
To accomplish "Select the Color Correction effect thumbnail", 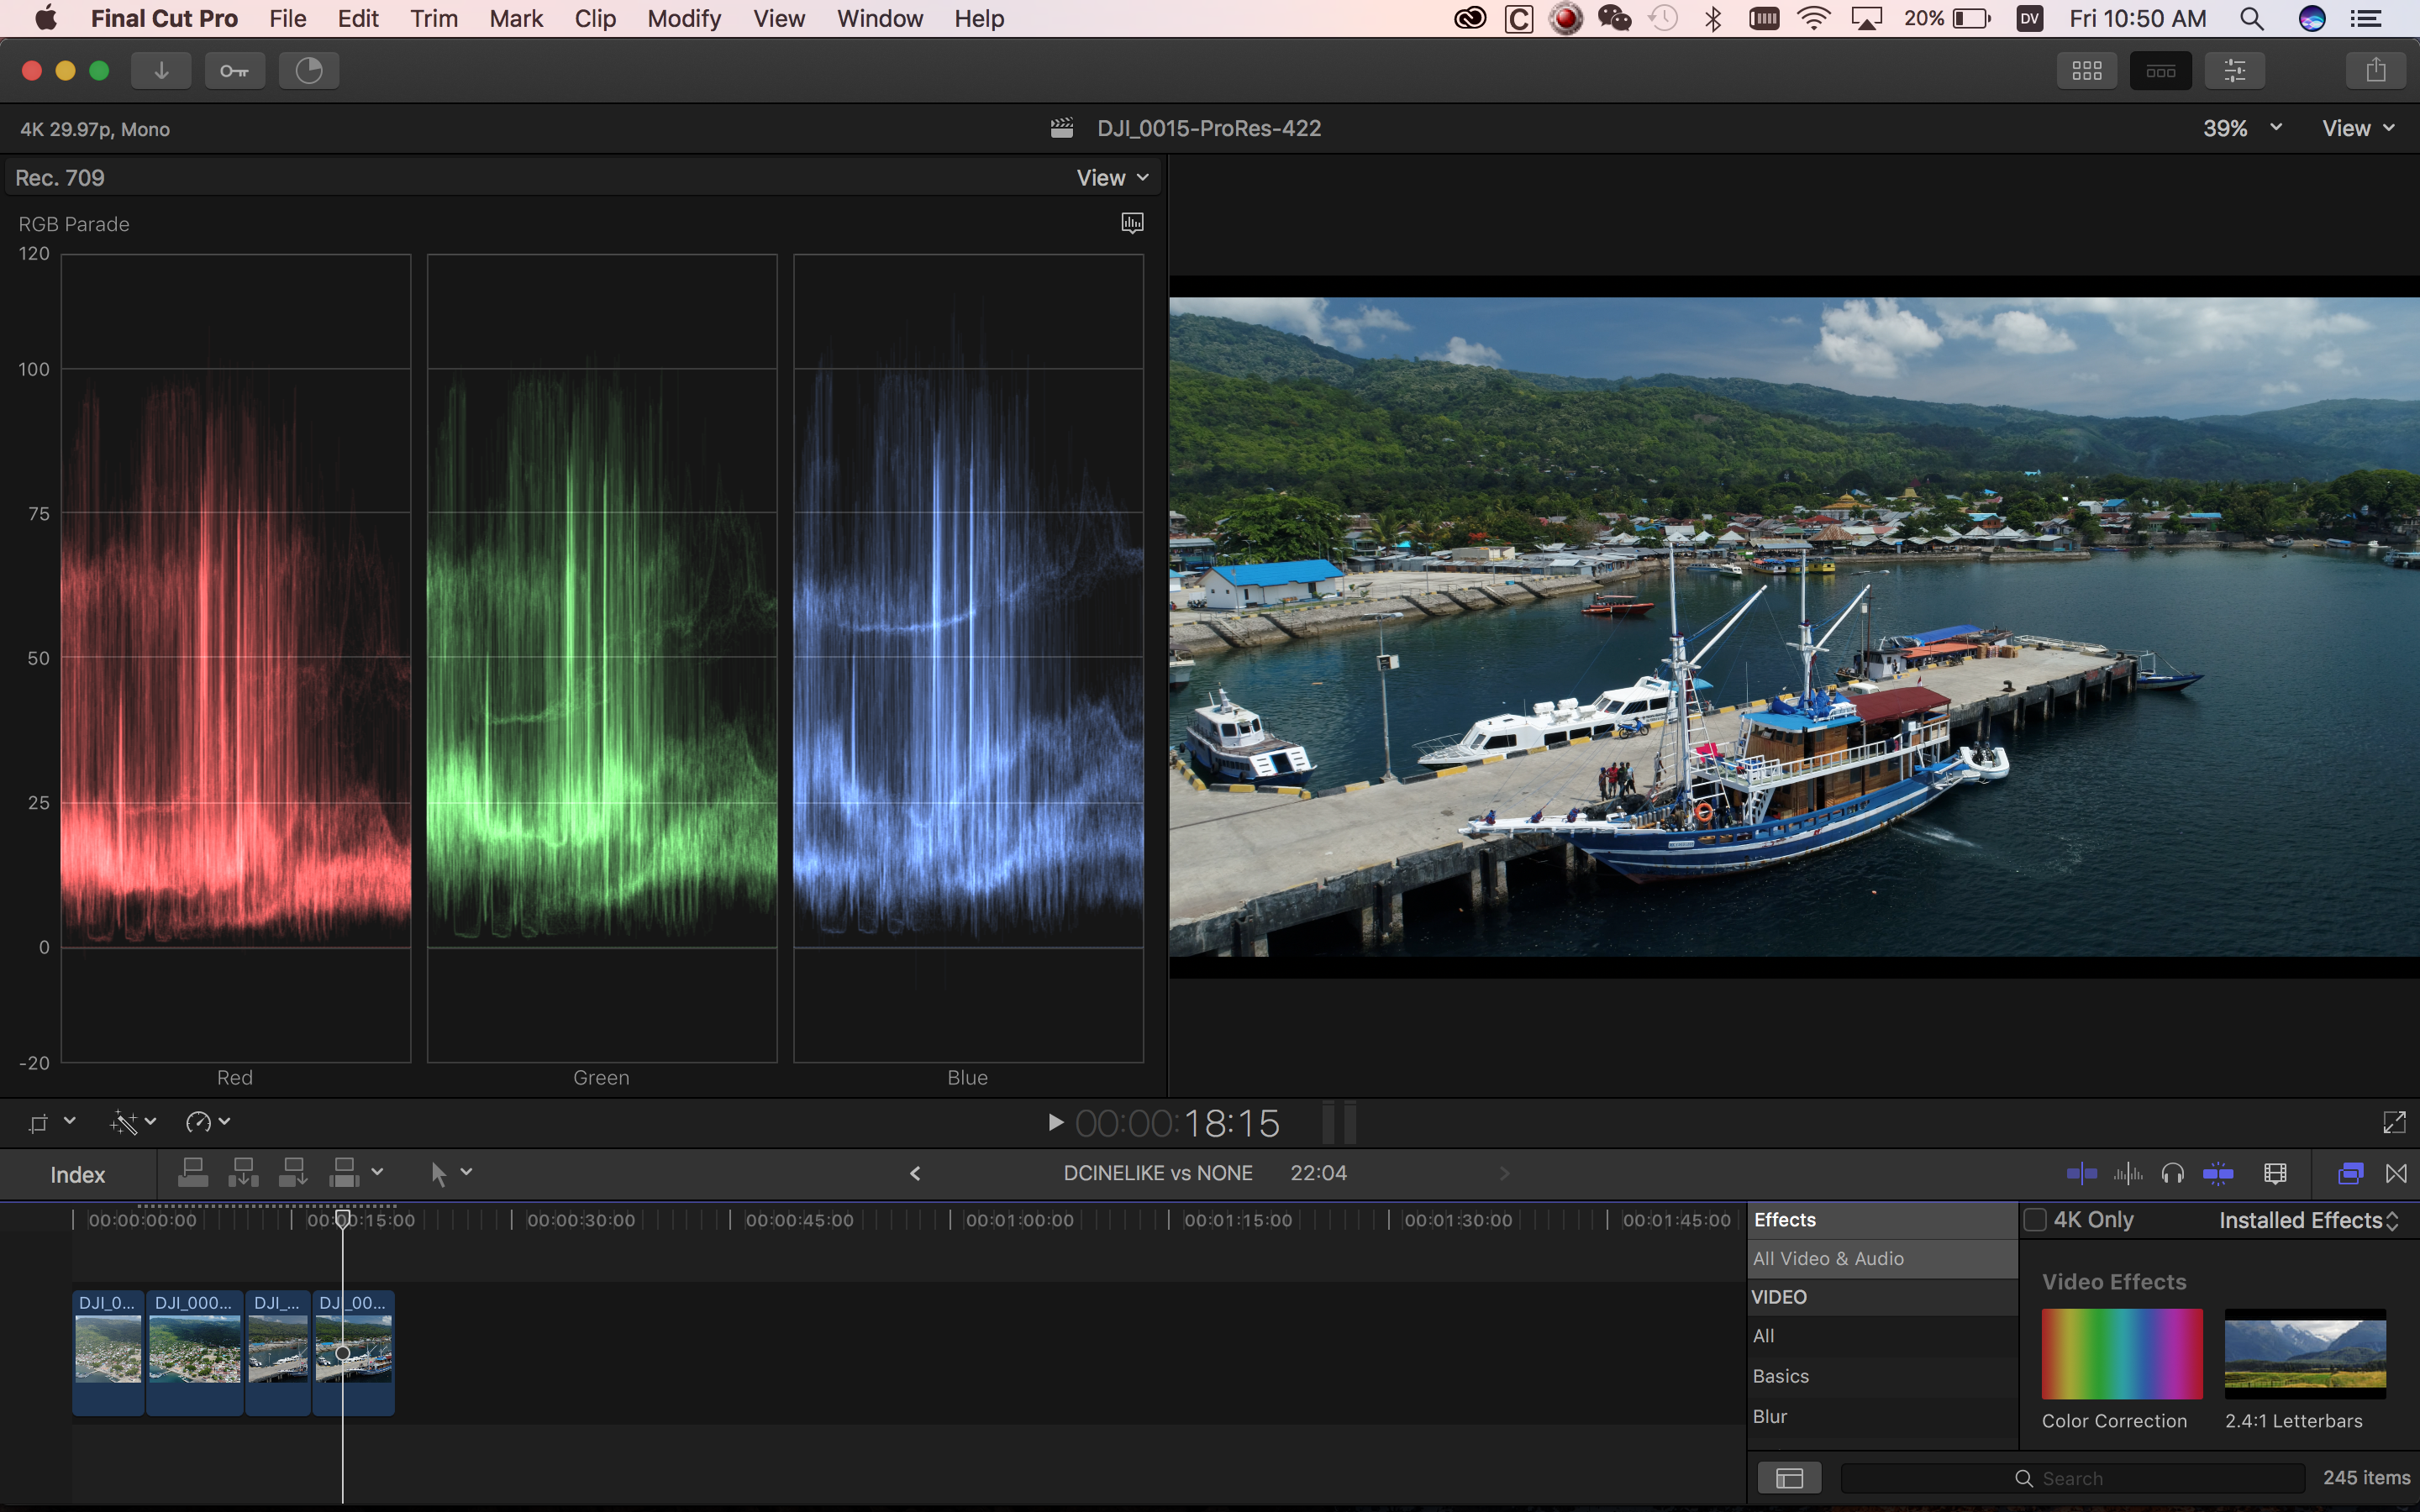I will pyautogui.click(x=2122, y=1353).
